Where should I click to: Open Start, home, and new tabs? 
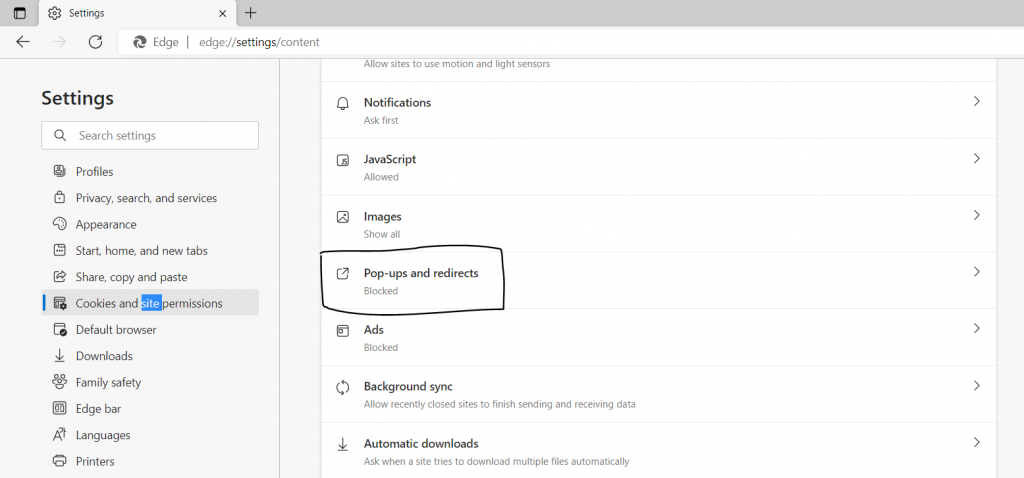pyautogui.click(x=141, y=251)
